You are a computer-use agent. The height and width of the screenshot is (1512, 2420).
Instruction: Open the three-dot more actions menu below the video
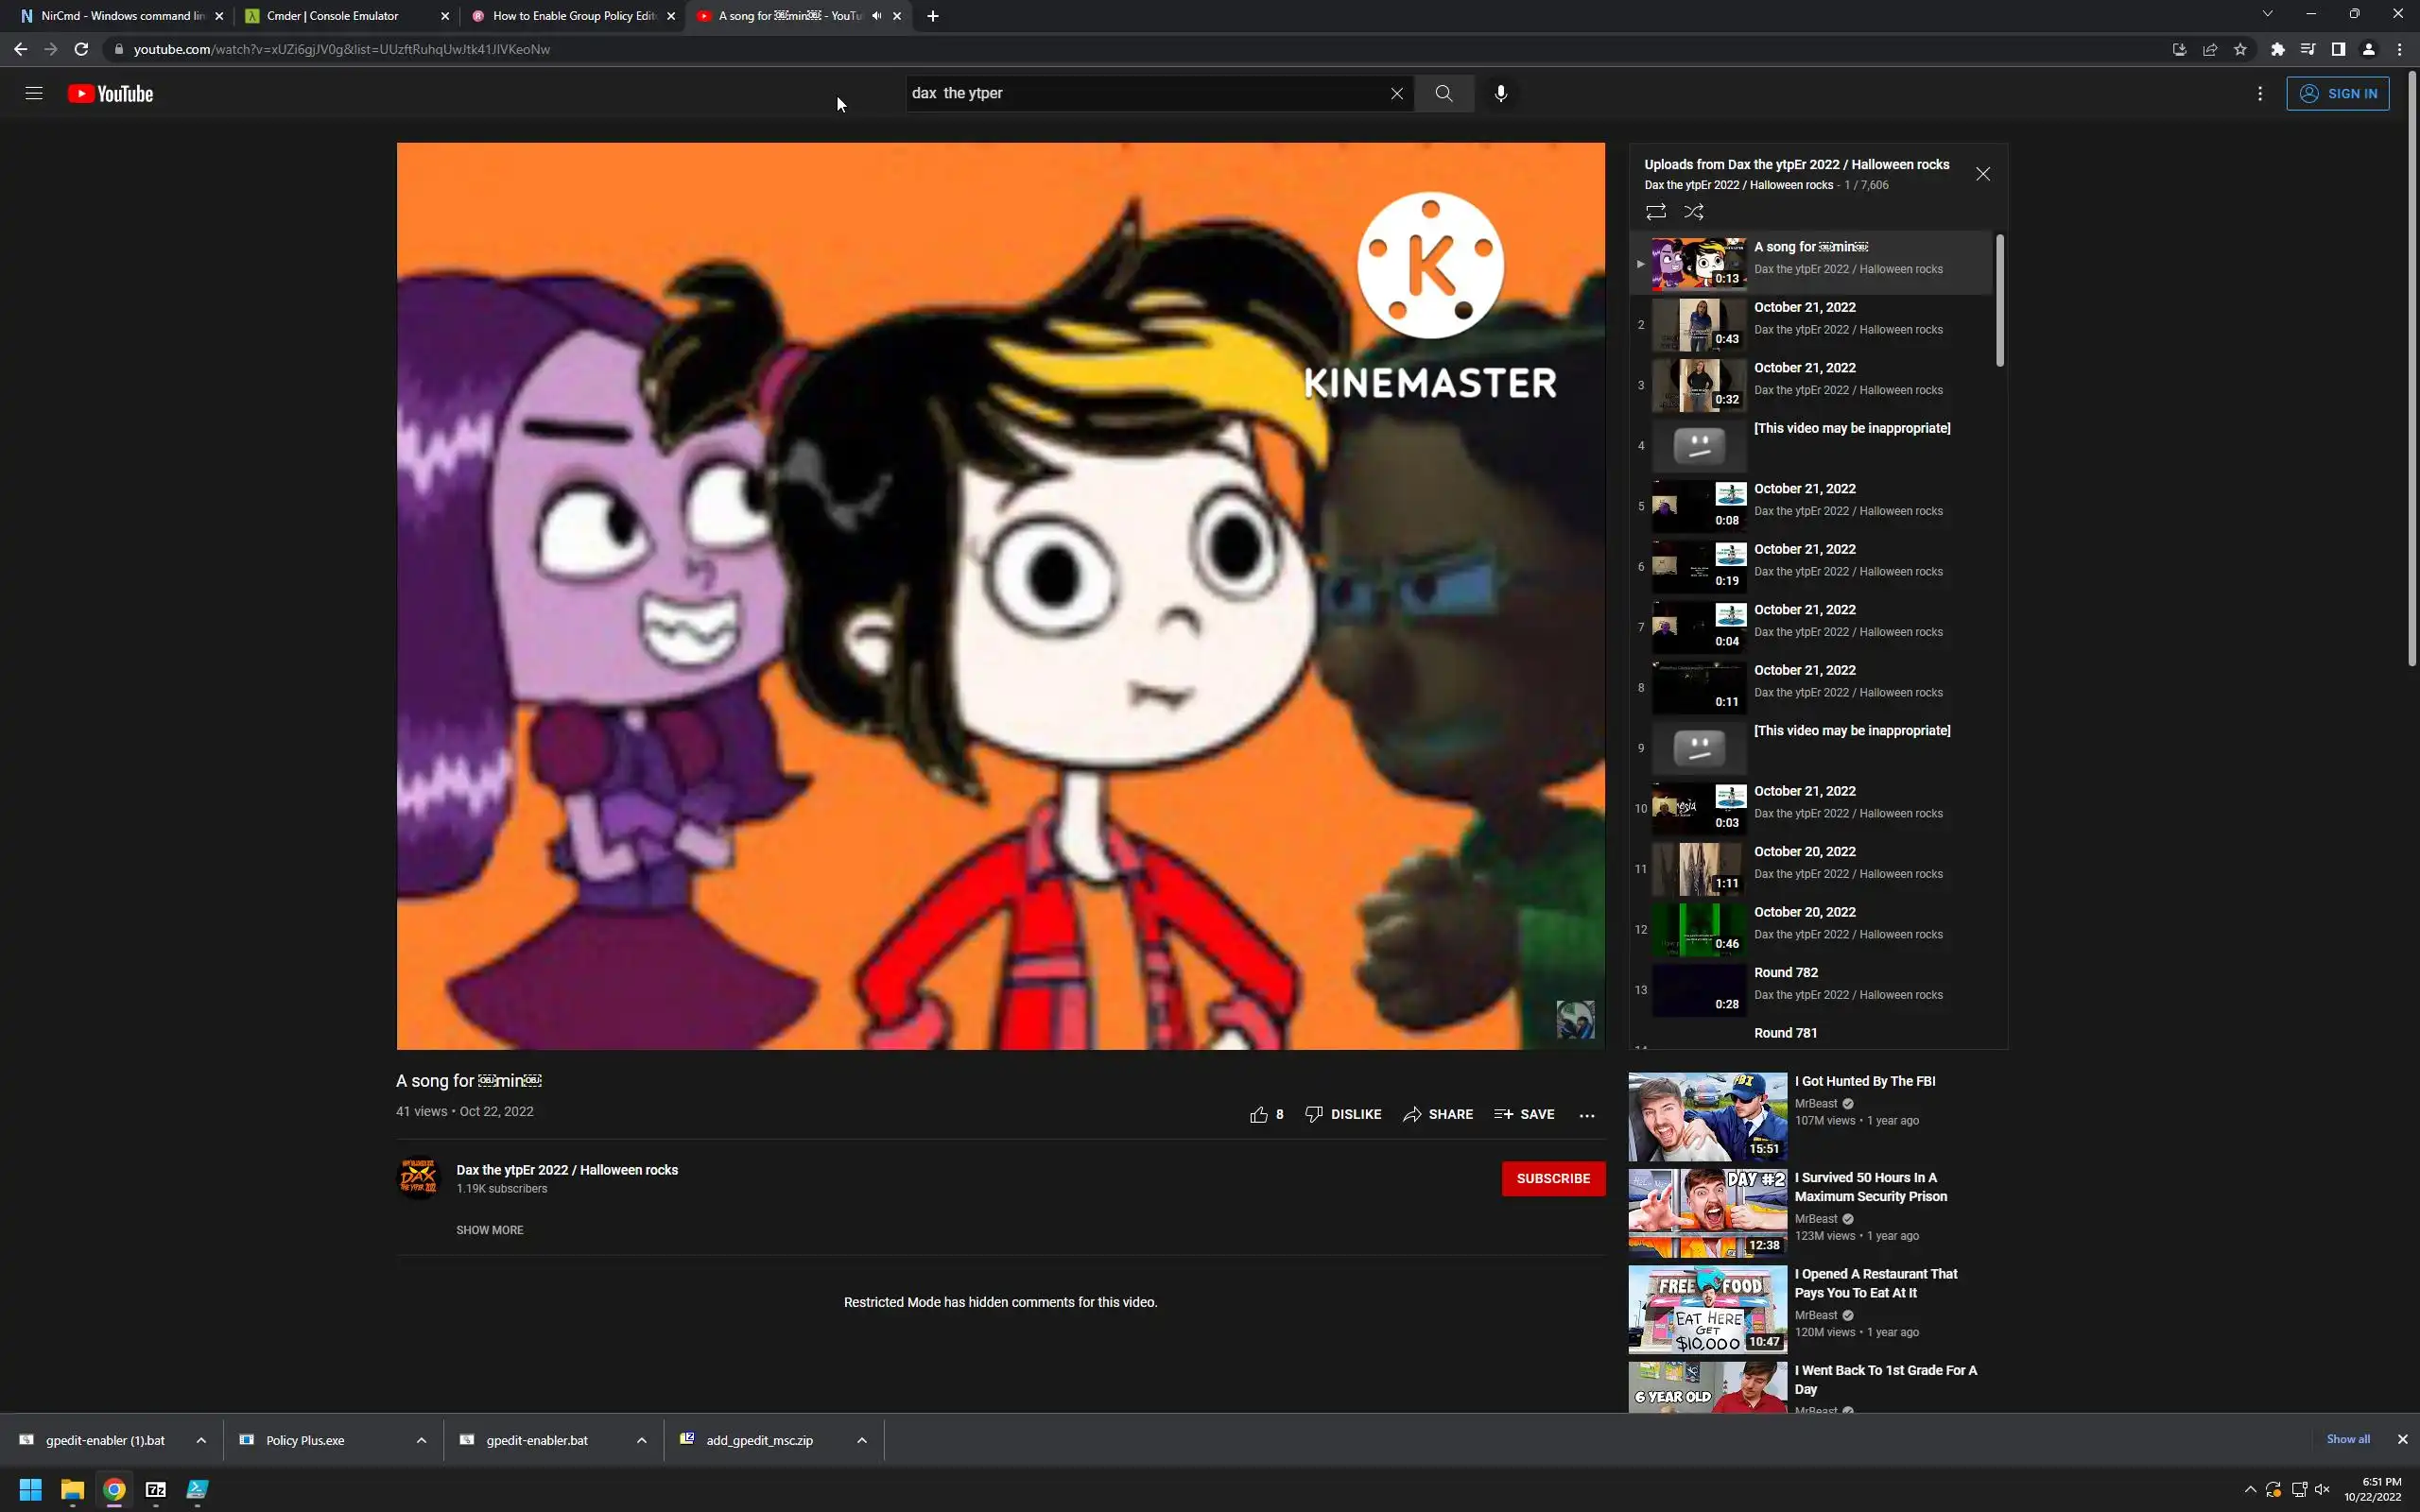(1587, 1115)
